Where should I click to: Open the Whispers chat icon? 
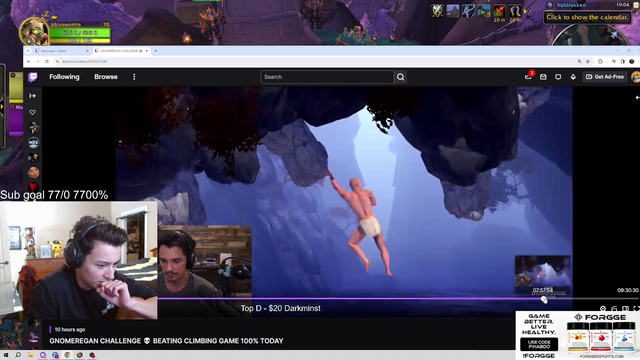point(558,77)
